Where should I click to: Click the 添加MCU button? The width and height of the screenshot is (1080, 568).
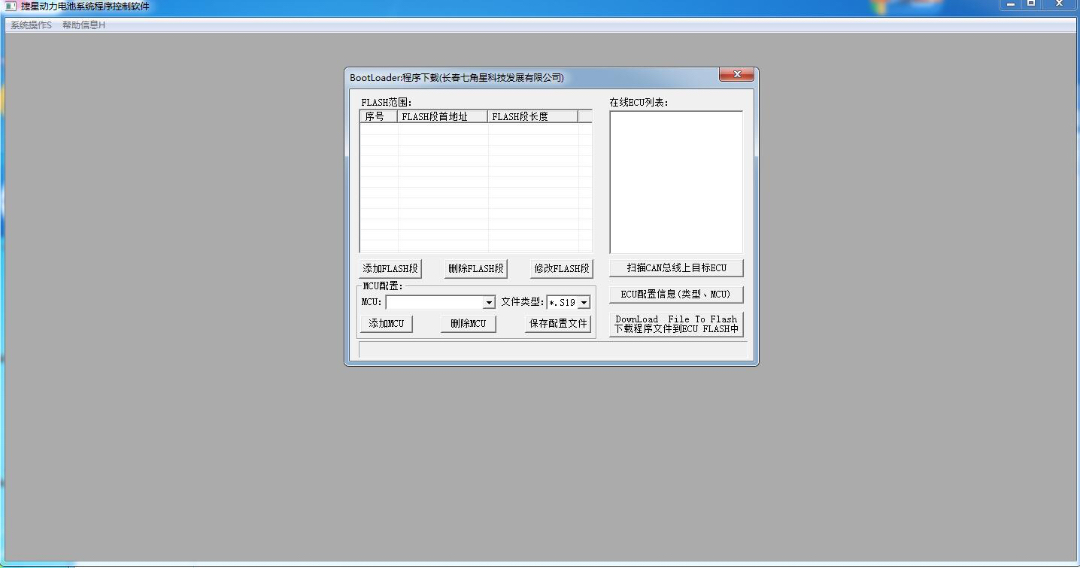click(386, 324)
